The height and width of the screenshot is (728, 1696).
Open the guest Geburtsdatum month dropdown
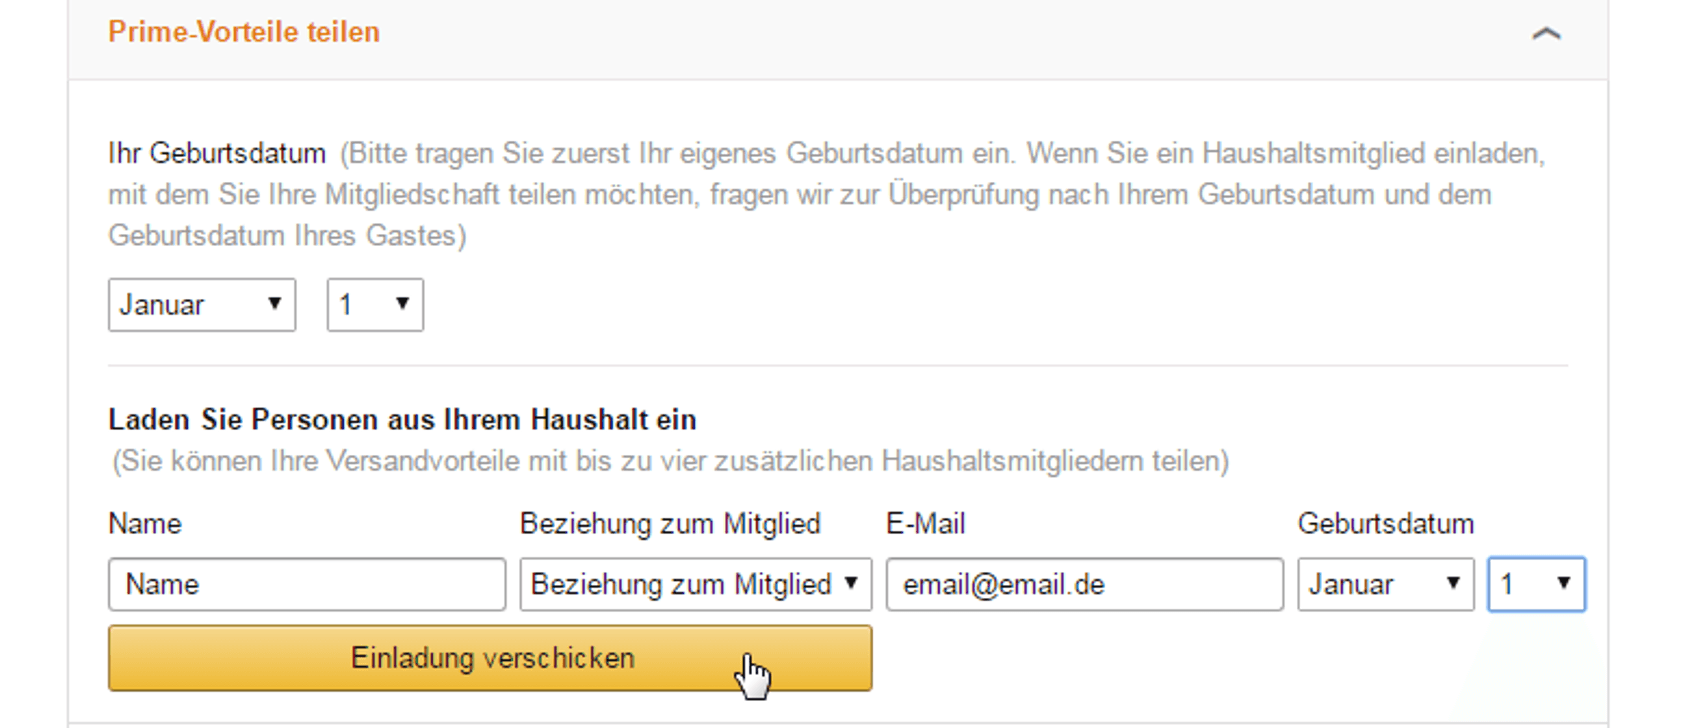tap(1385, 584)
